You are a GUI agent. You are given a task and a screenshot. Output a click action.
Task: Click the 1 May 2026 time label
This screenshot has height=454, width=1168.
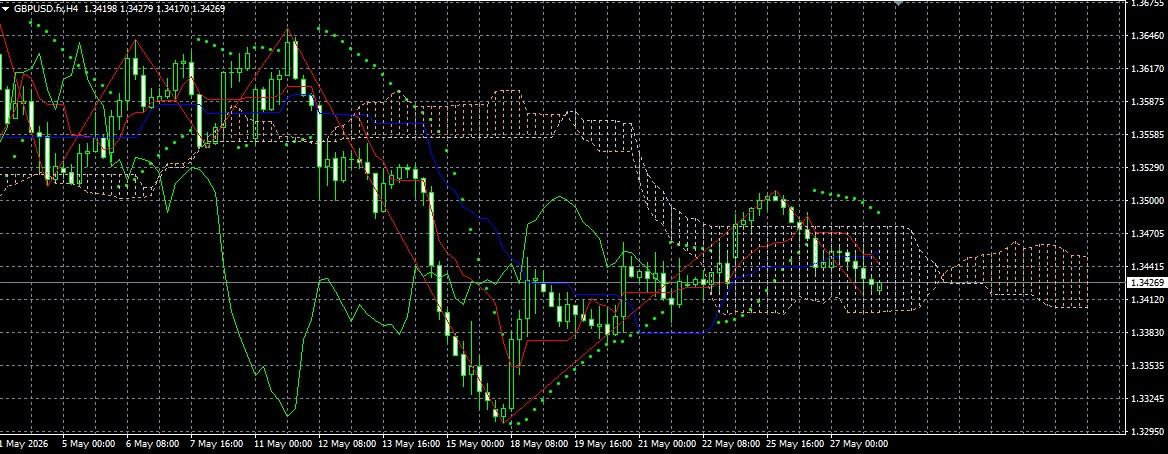(22, 444)
